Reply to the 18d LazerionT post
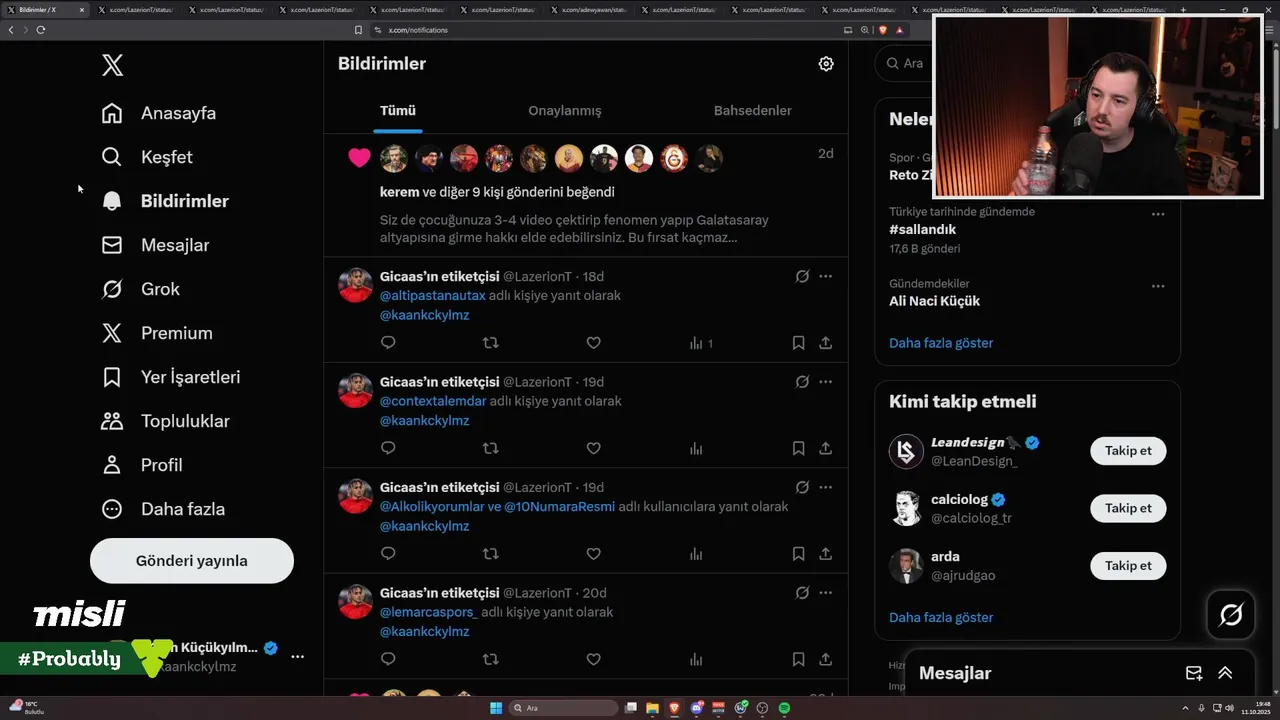This screenshot has width=1280, height=720. pos(388,343)
